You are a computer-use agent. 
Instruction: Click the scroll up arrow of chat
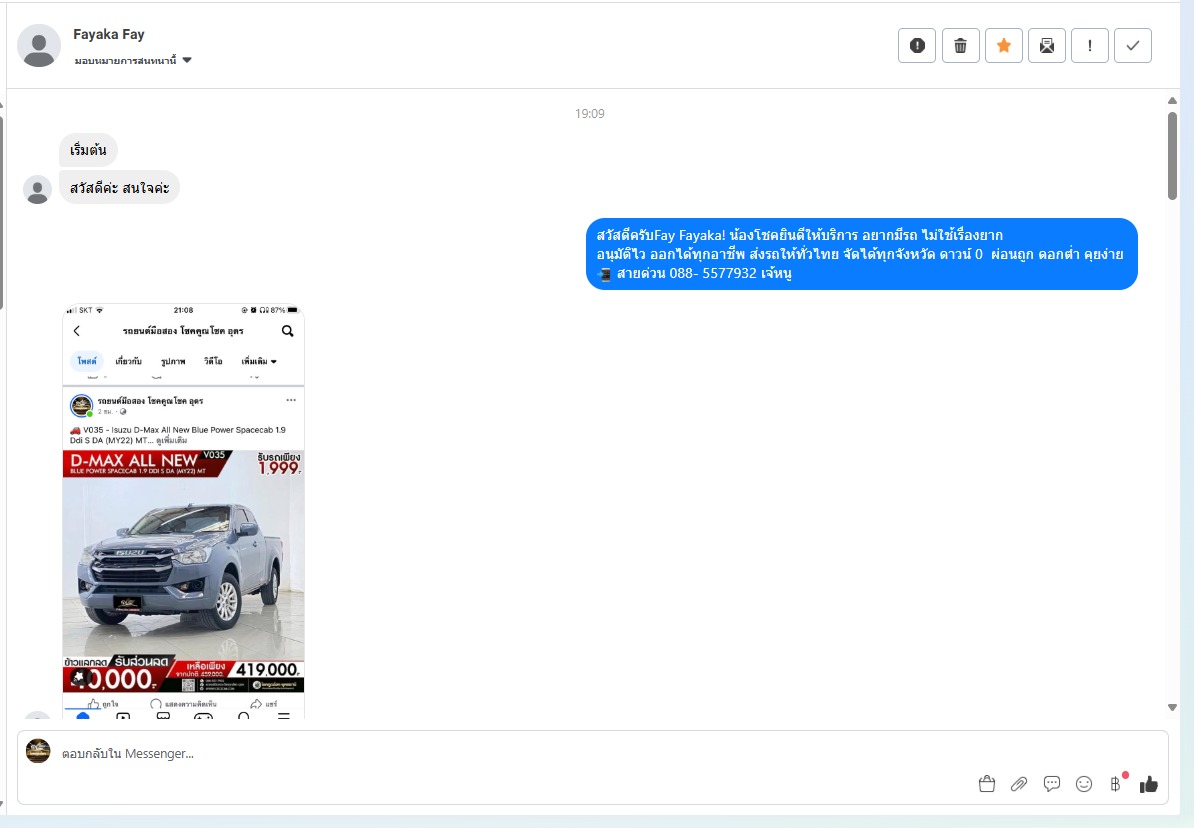[1173, 101]
